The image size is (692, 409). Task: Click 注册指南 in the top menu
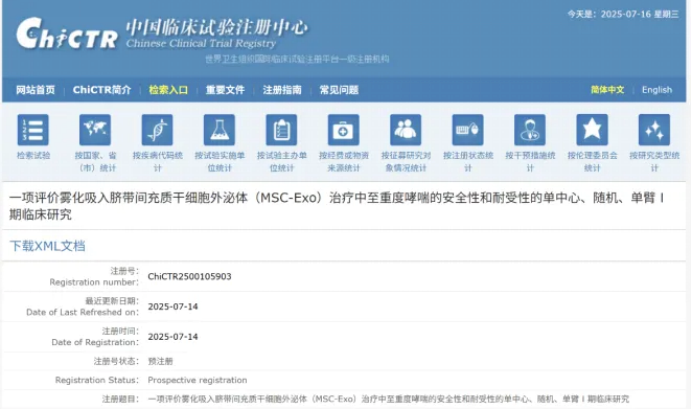[x=282, y=90]
